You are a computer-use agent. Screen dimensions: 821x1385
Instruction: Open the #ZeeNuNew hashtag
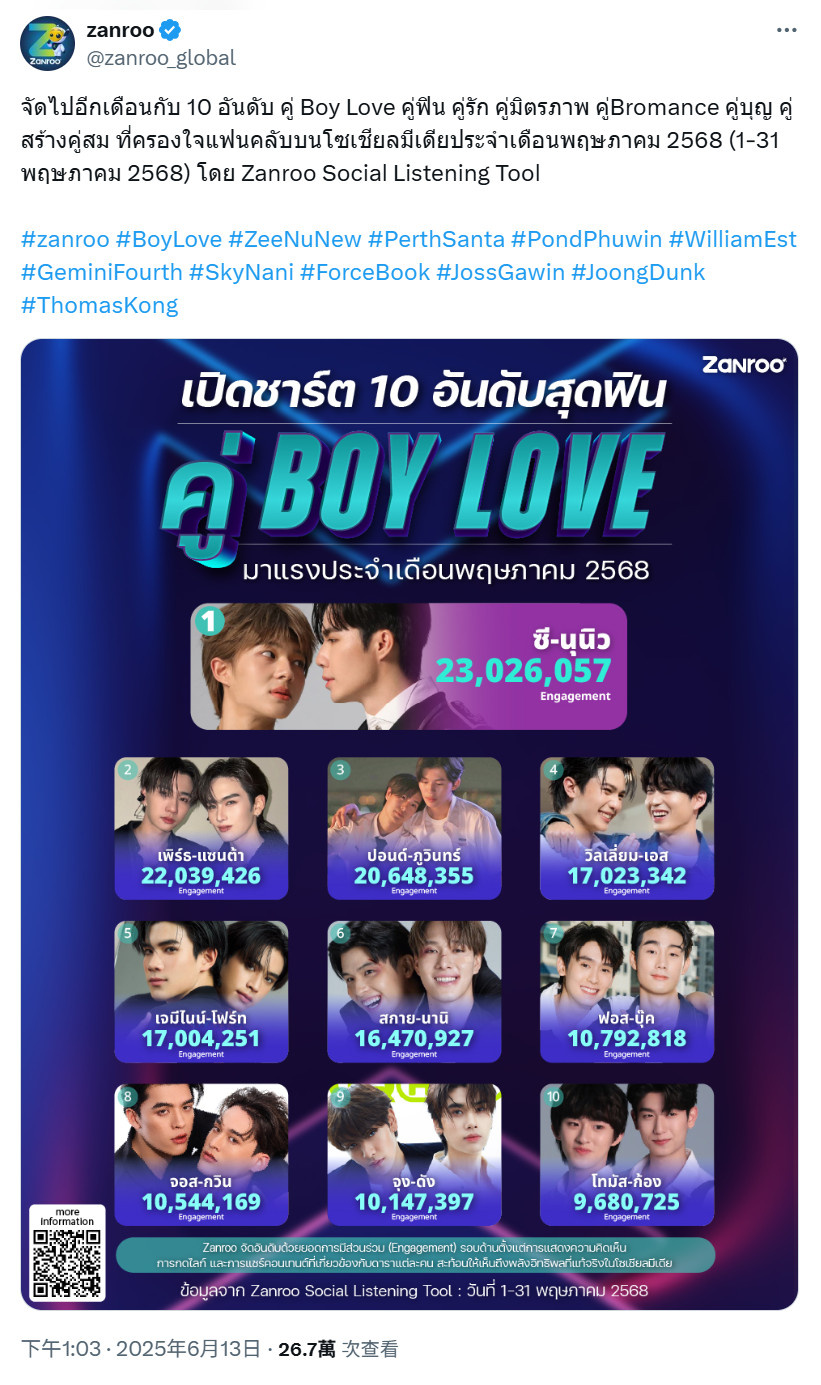click(294, 240)
